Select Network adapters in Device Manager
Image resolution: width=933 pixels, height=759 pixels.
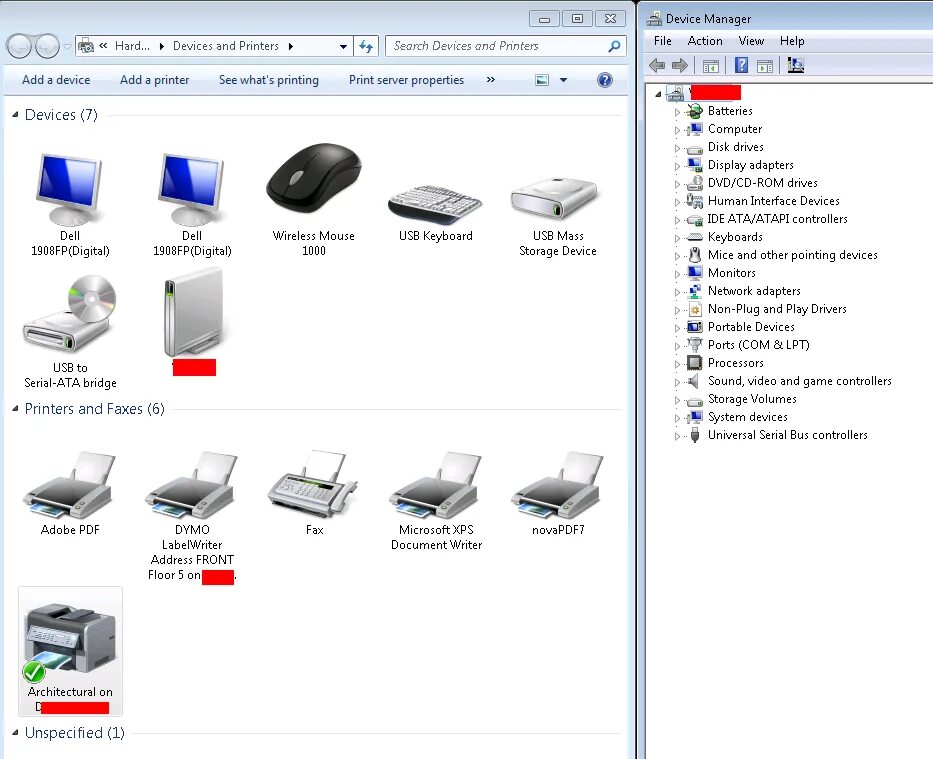click(x=754, y=291)
